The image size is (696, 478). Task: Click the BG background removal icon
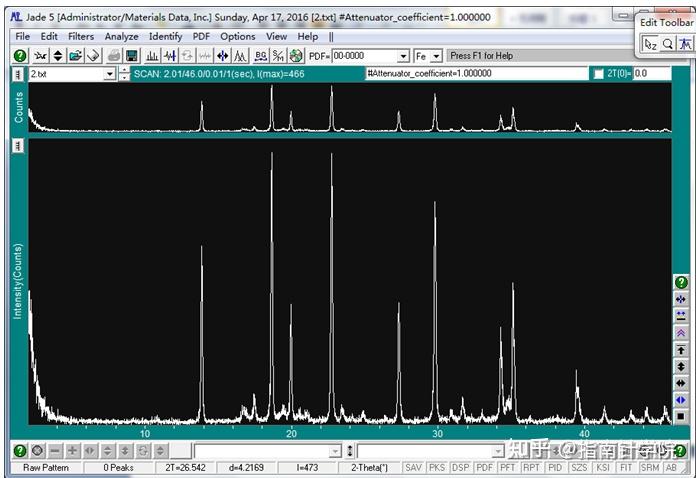261,56
